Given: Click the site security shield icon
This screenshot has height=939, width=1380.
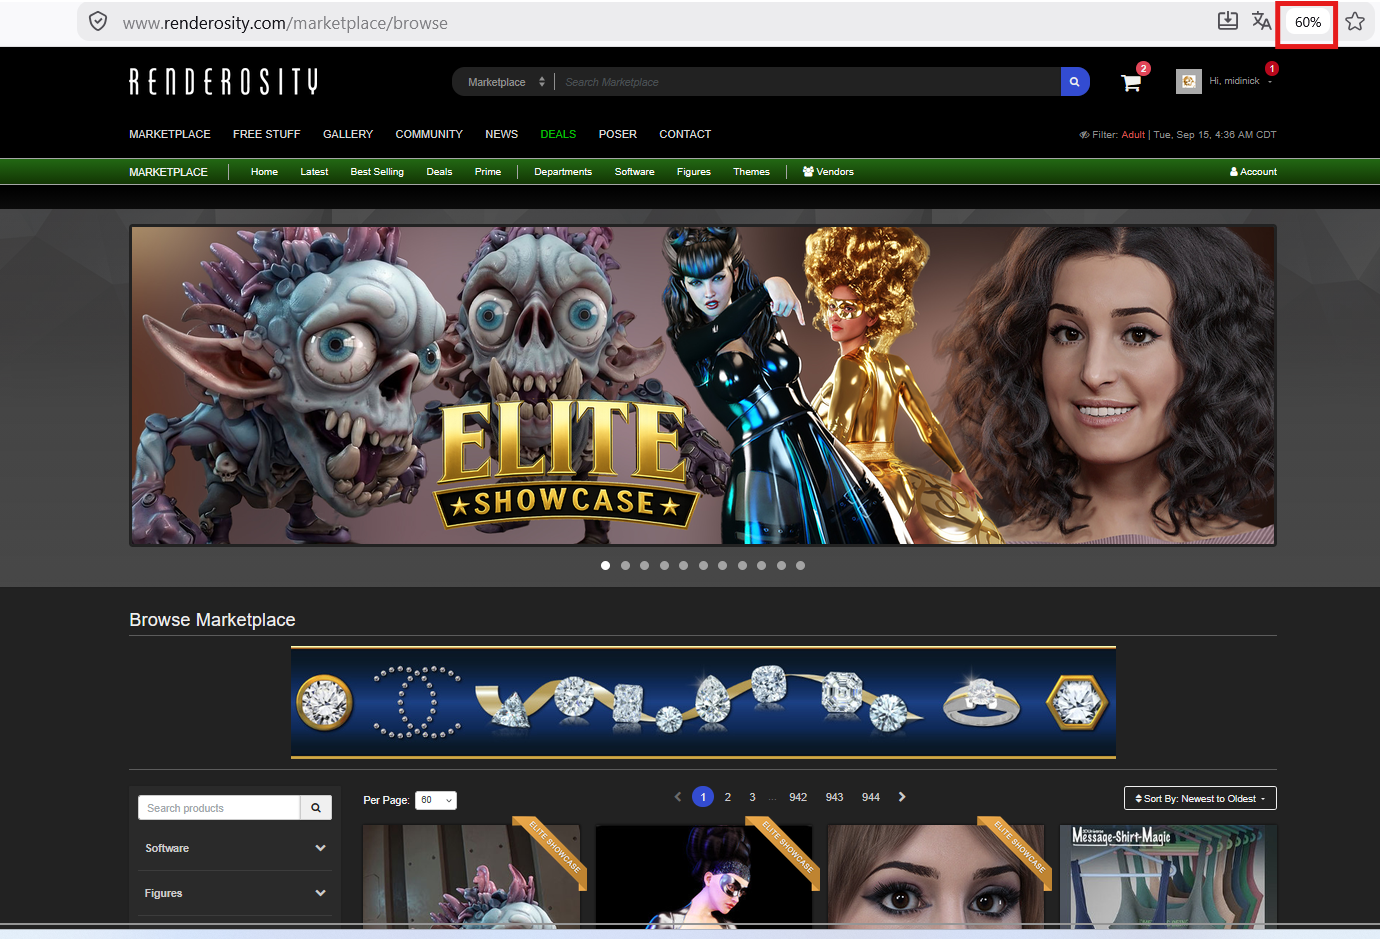Looking at the screenshot, I should click(x=98, y=21).
